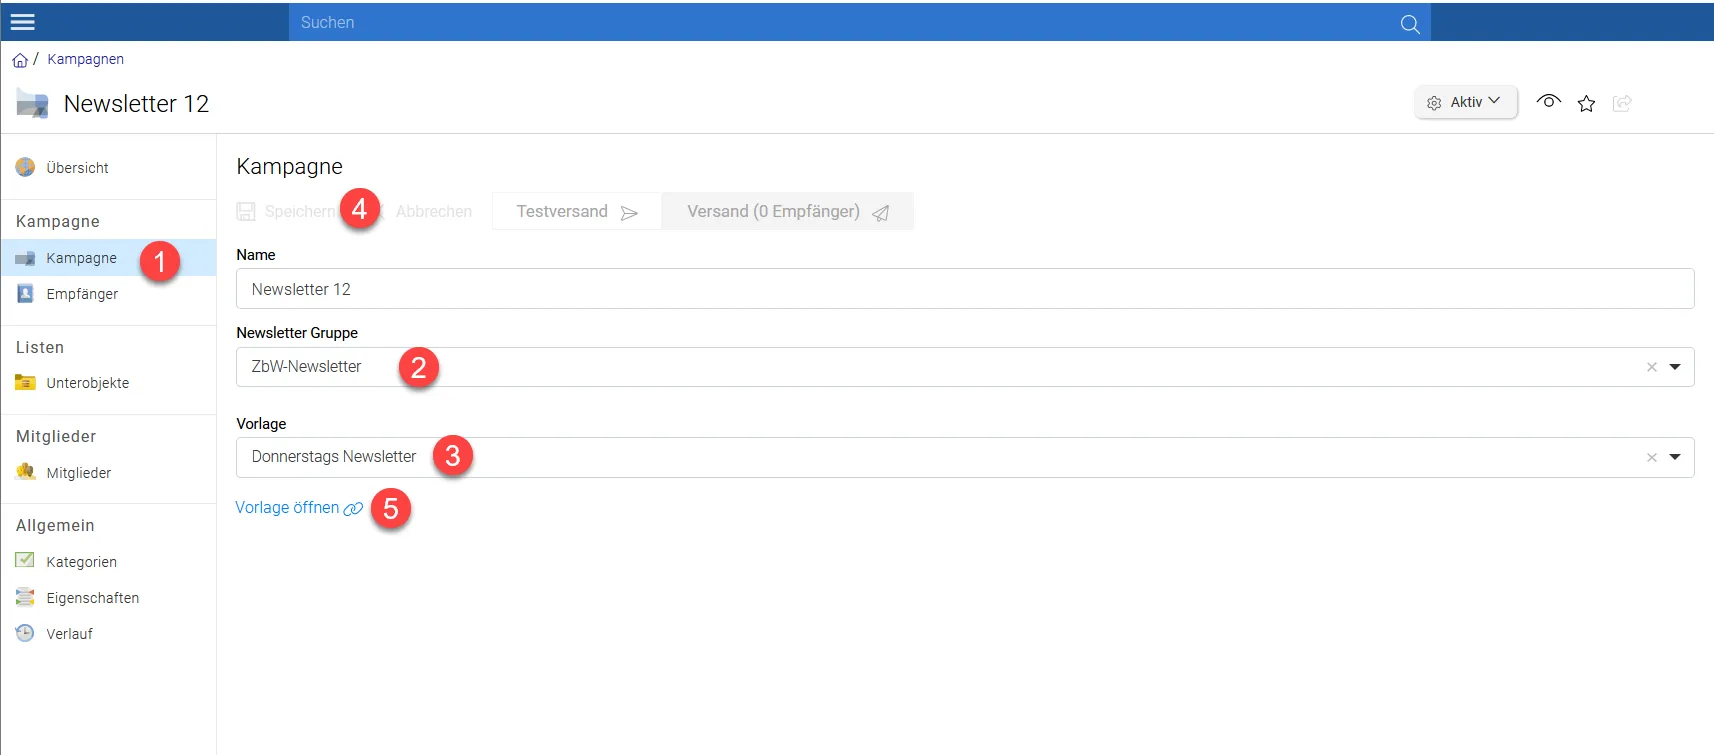
Task: Open Empfänger in the sidebar
Action: coord(108,294)
